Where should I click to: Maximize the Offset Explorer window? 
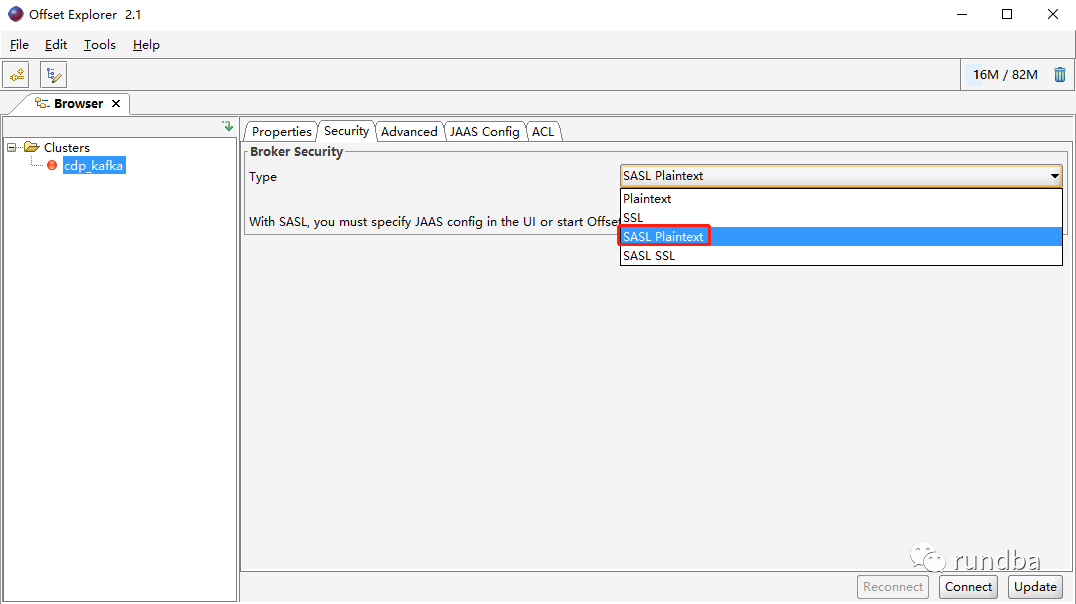[1007, 14]
